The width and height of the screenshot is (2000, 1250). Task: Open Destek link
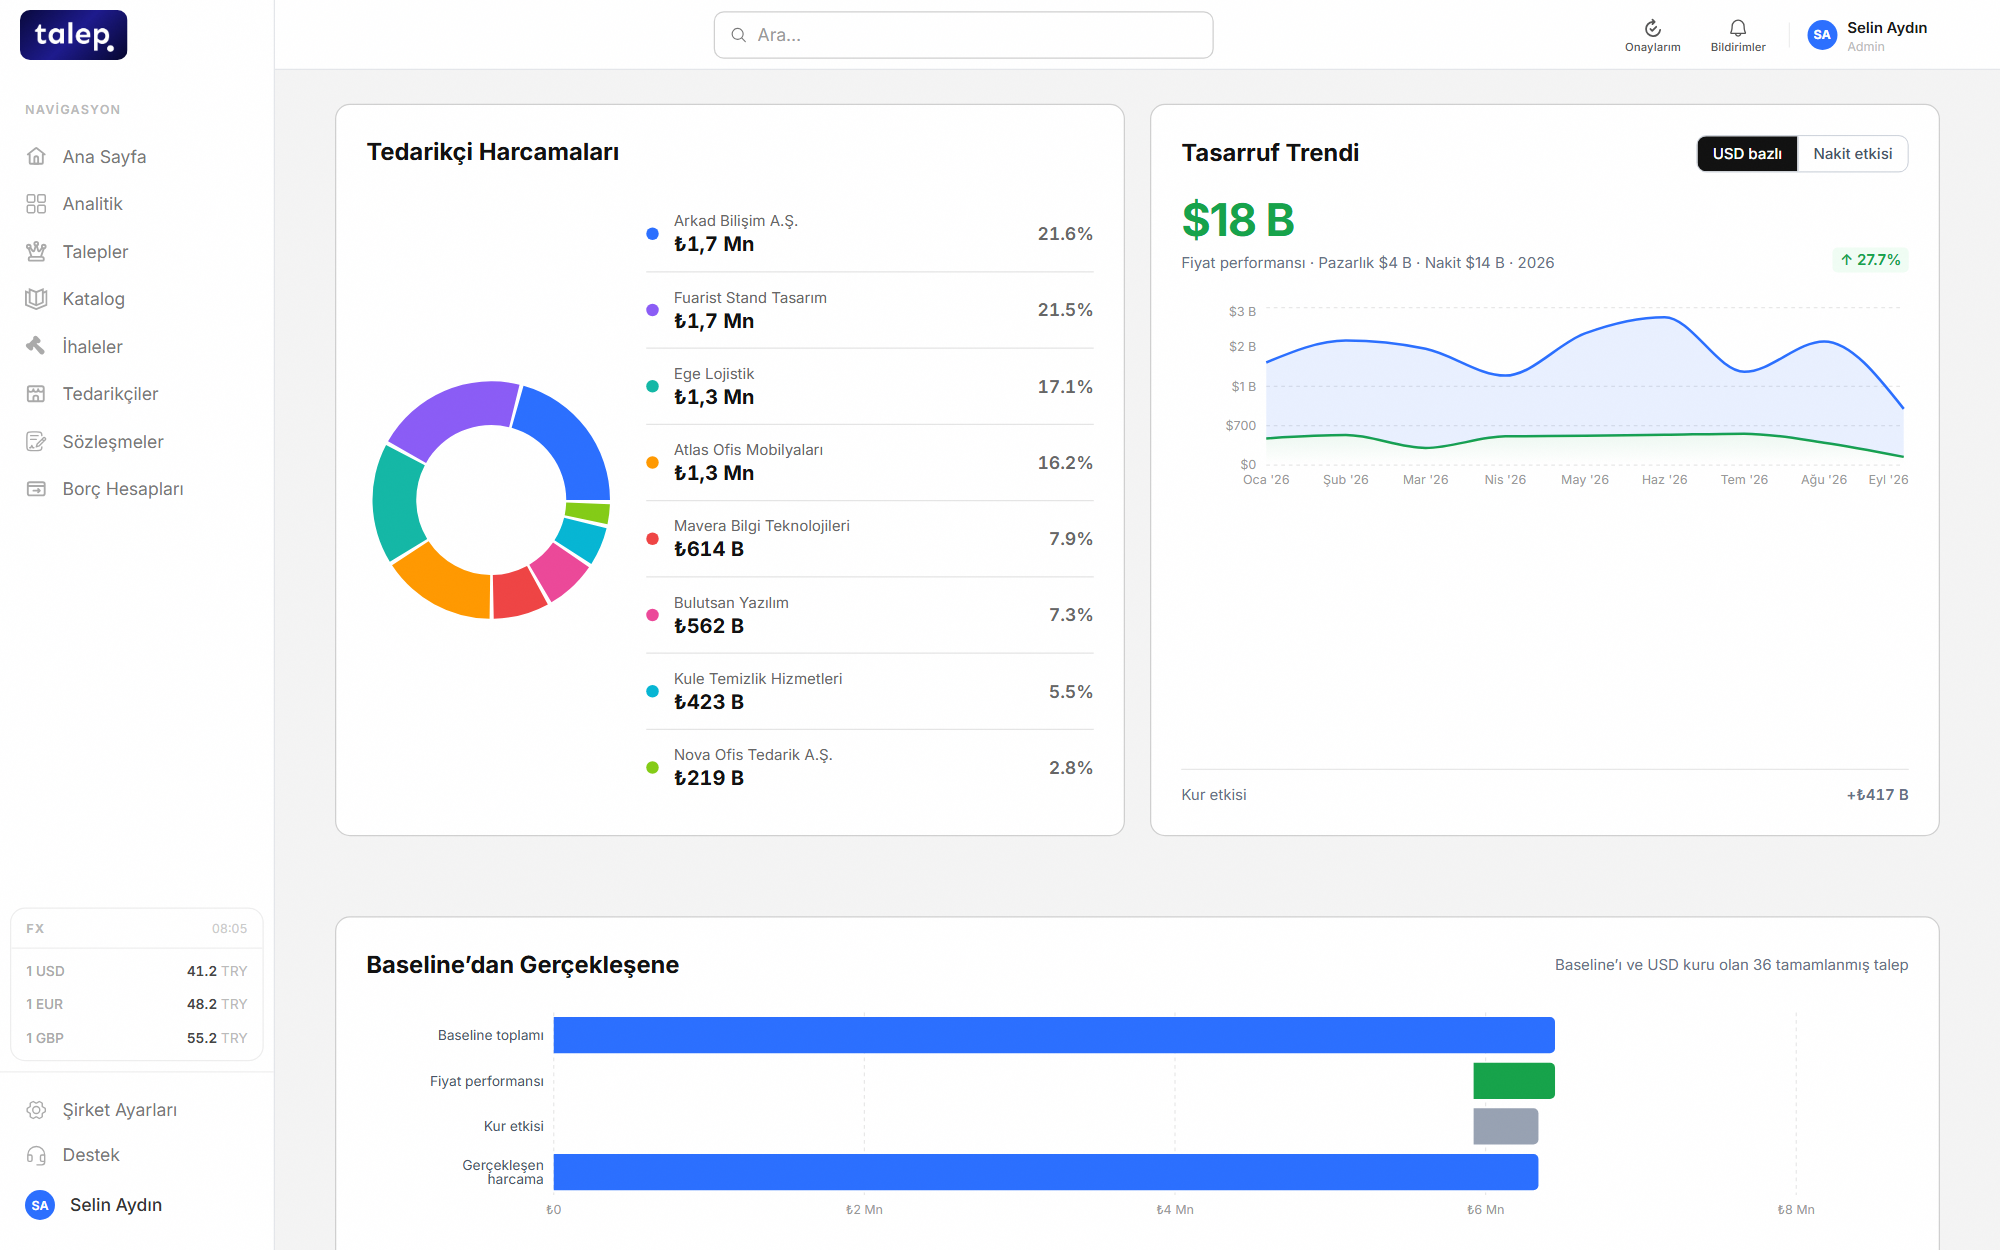point(91,1155)
